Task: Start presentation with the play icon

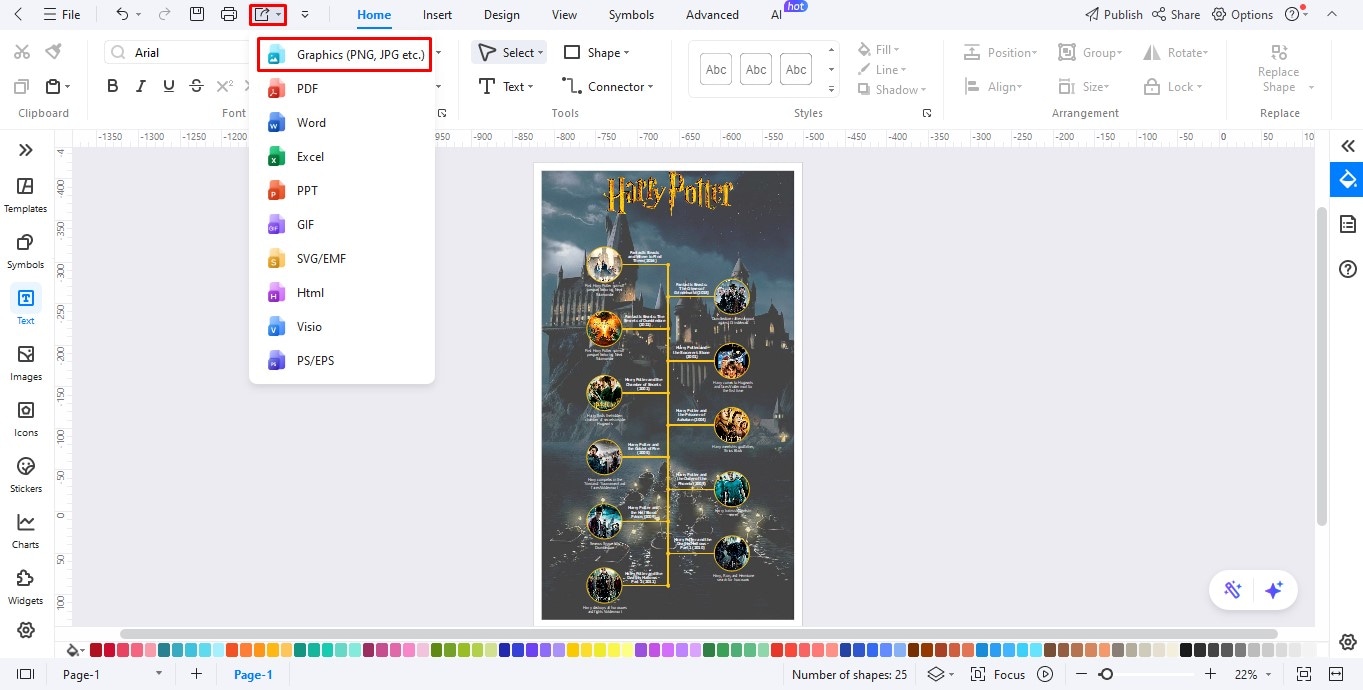Action: pyautogui.click(x=1046, y=674)
